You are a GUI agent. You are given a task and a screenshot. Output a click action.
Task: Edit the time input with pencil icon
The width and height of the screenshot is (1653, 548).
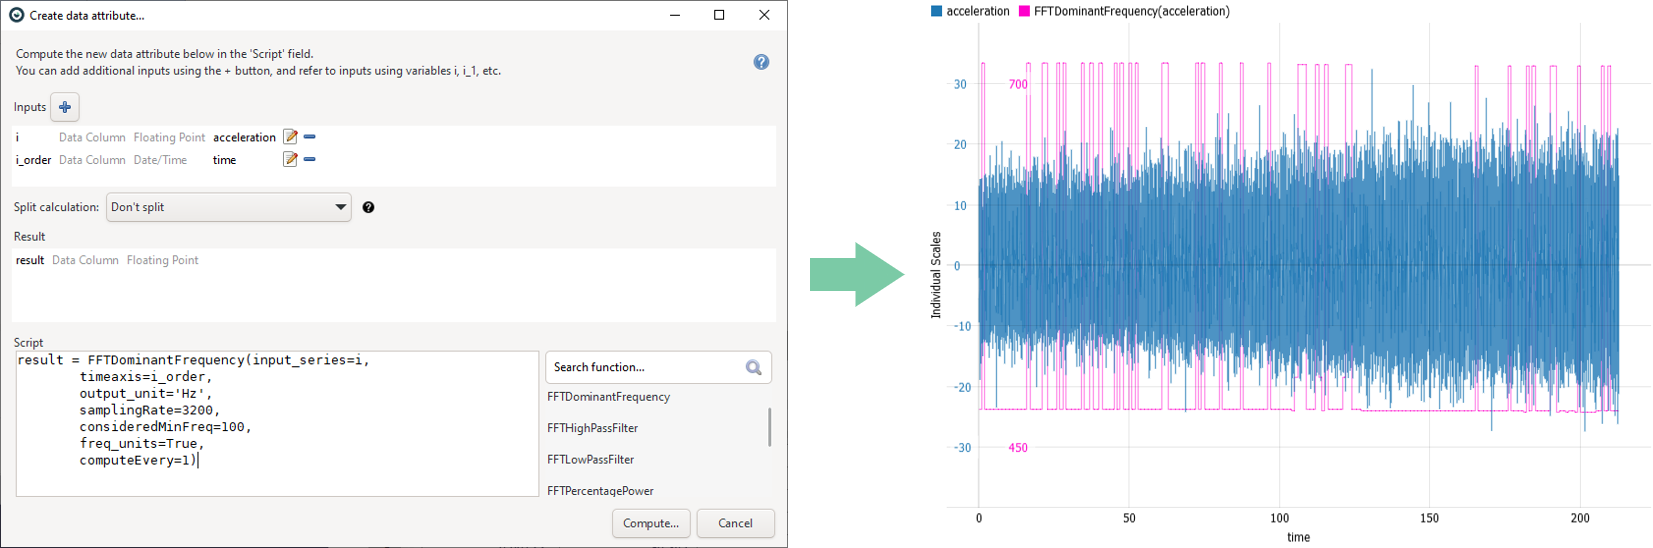click(x=290, y=159)
